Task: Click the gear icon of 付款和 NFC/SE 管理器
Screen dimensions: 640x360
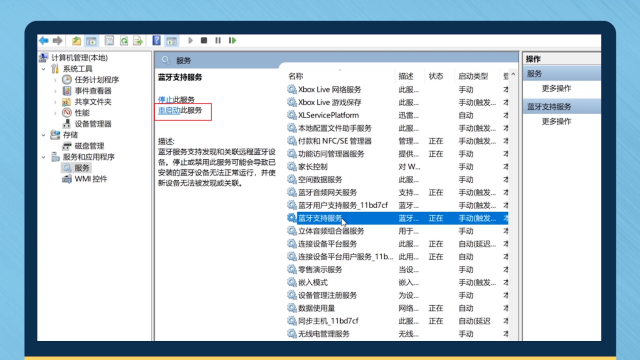Action: coord(291,141)
